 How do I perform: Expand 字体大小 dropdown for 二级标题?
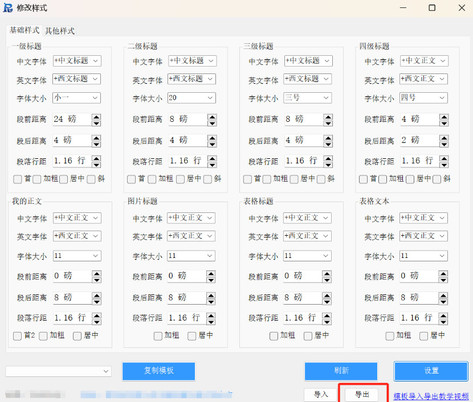pos(191,98)
